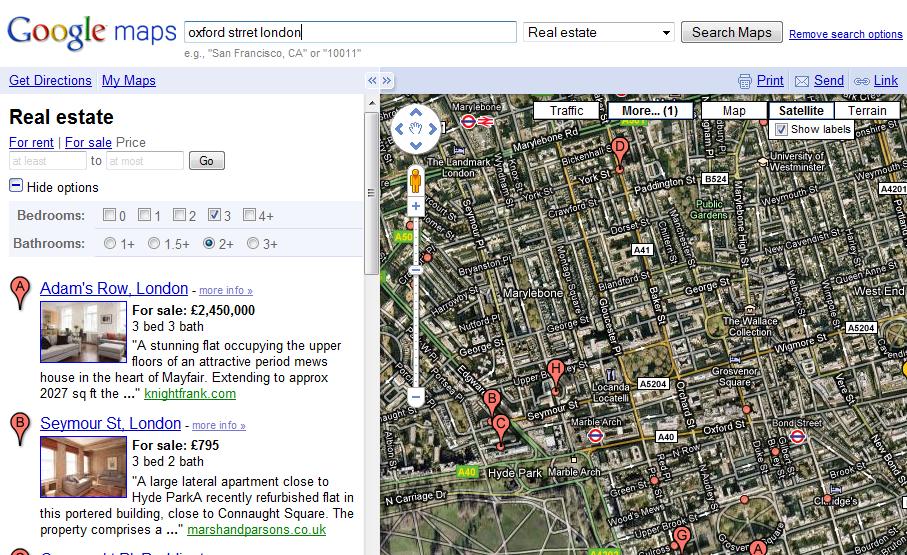Pan the map left with arrow control
The image size is (907, 555).
399,129
